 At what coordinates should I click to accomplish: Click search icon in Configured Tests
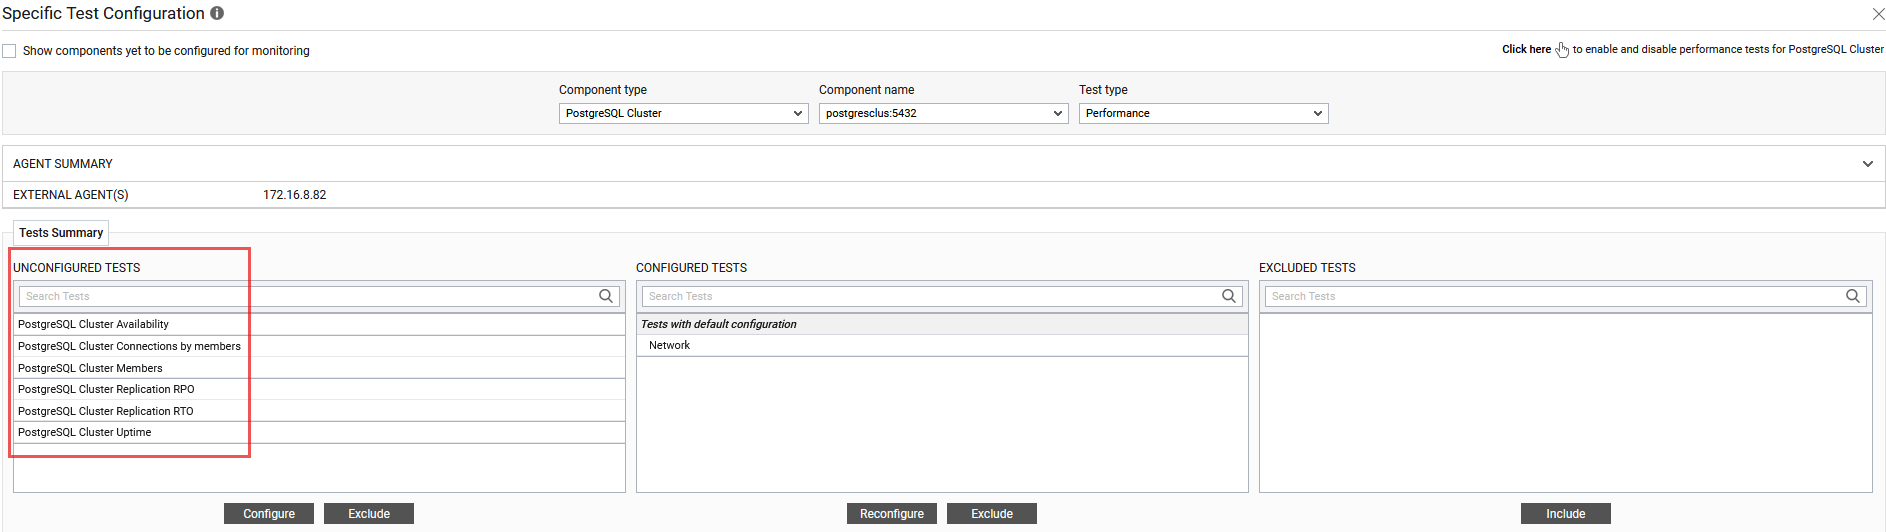(1229, 296)
